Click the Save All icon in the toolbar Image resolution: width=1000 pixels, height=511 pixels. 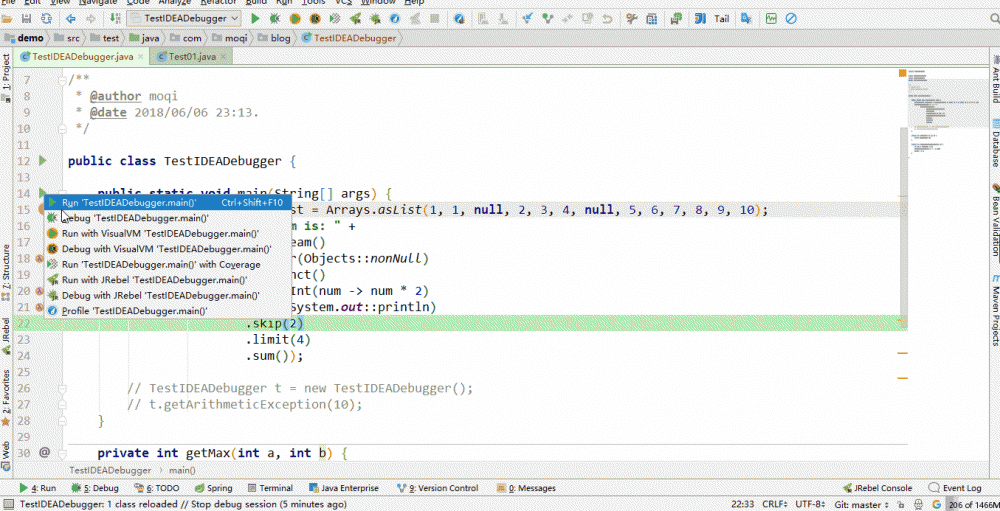click(x=27, y=18)
